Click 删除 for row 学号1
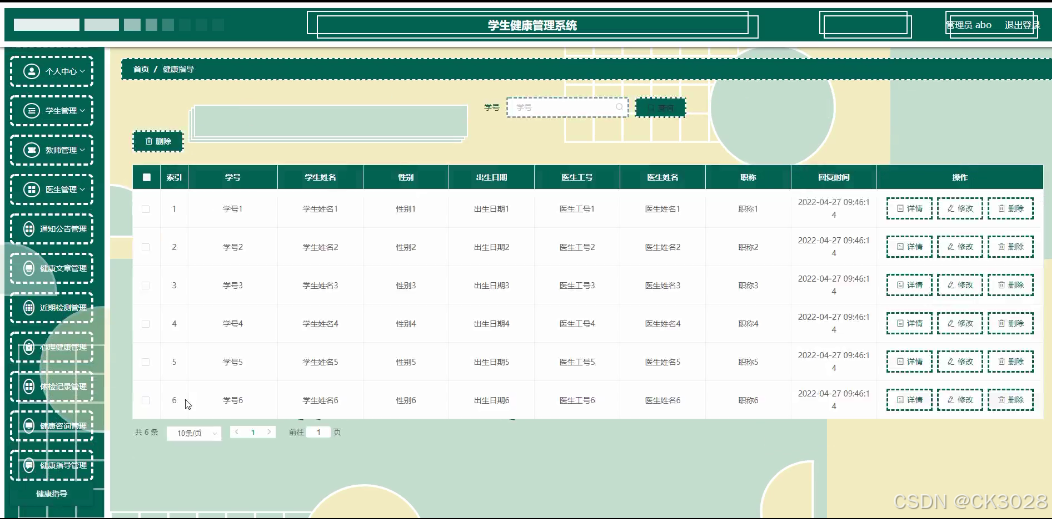The image size is (1052, 519). click(1011, 209)
